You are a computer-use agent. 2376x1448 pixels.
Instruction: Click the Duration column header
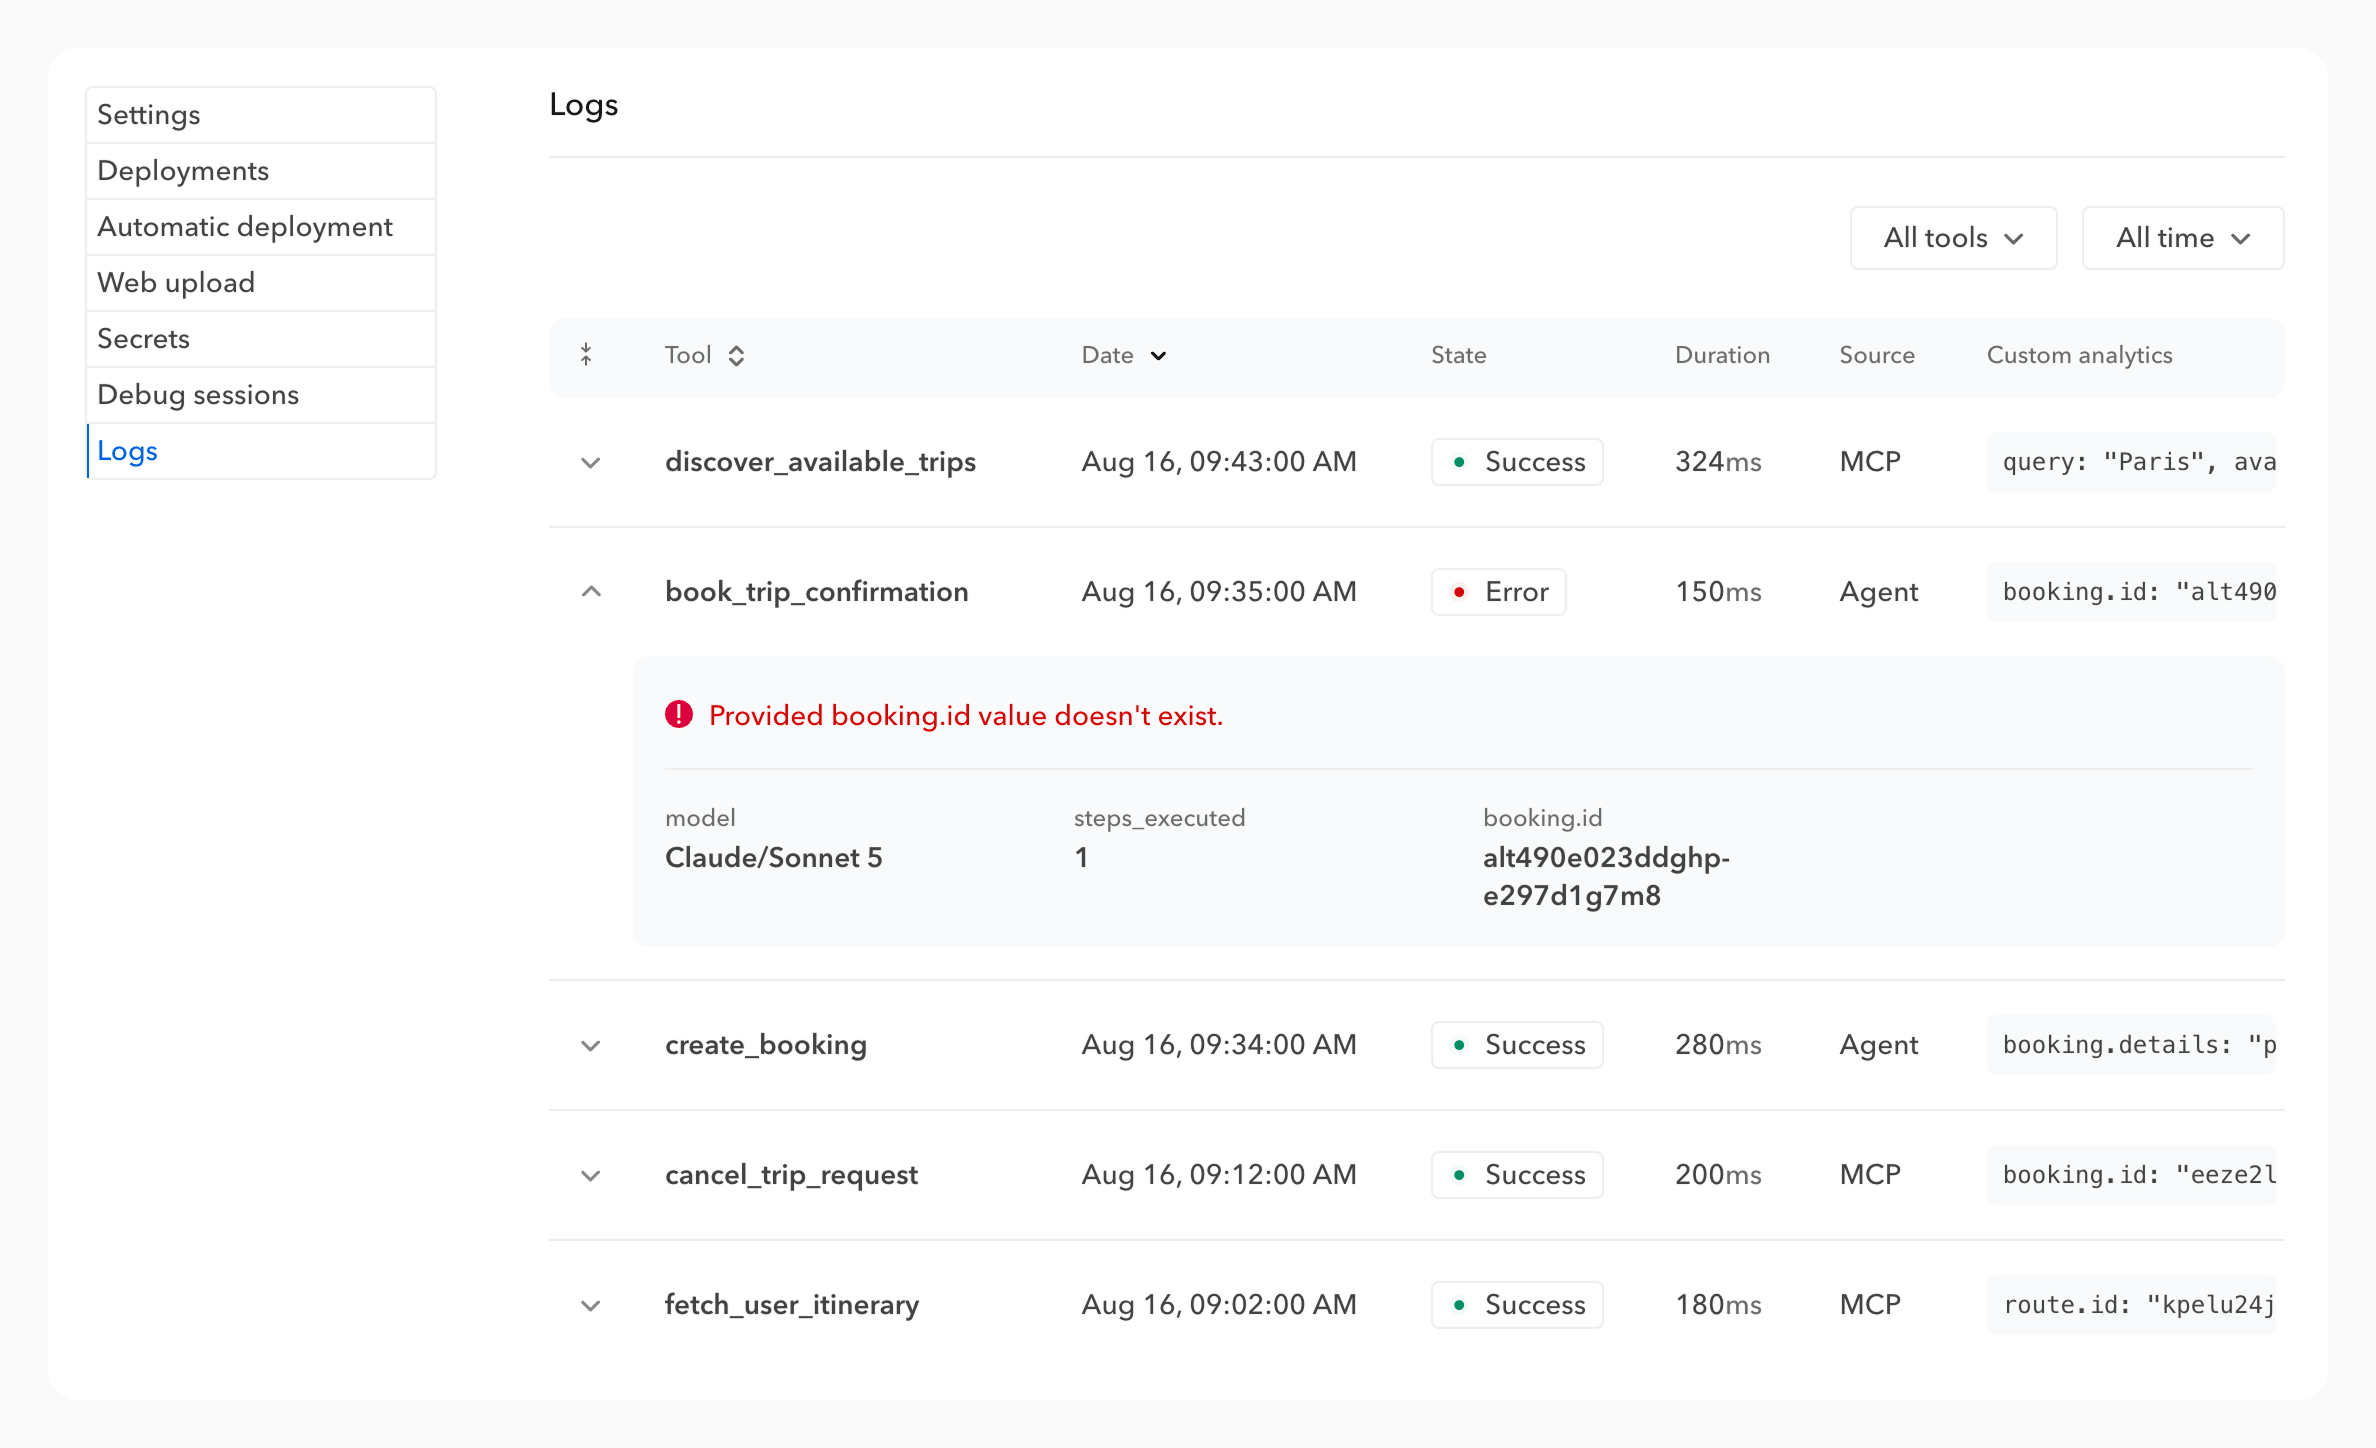pyautogui.click(x=1722, y=355)
